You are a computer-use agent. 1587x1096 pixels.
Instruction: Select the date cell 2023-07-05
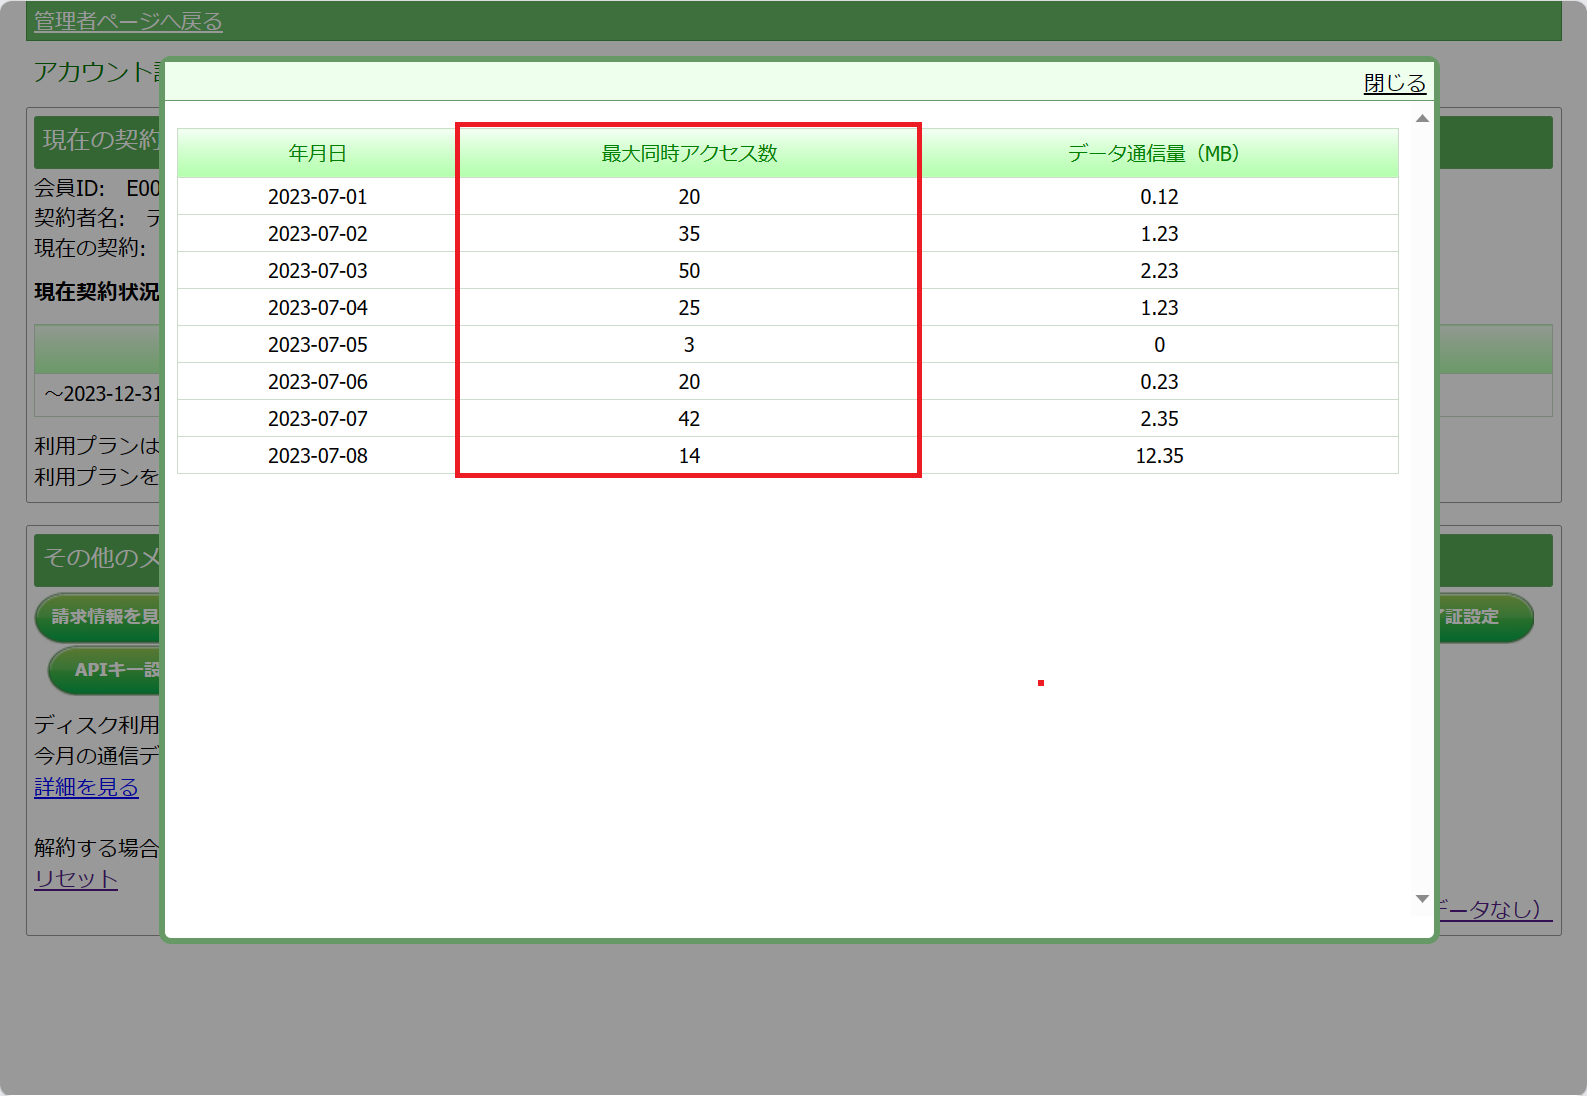(x=317, y=345)
